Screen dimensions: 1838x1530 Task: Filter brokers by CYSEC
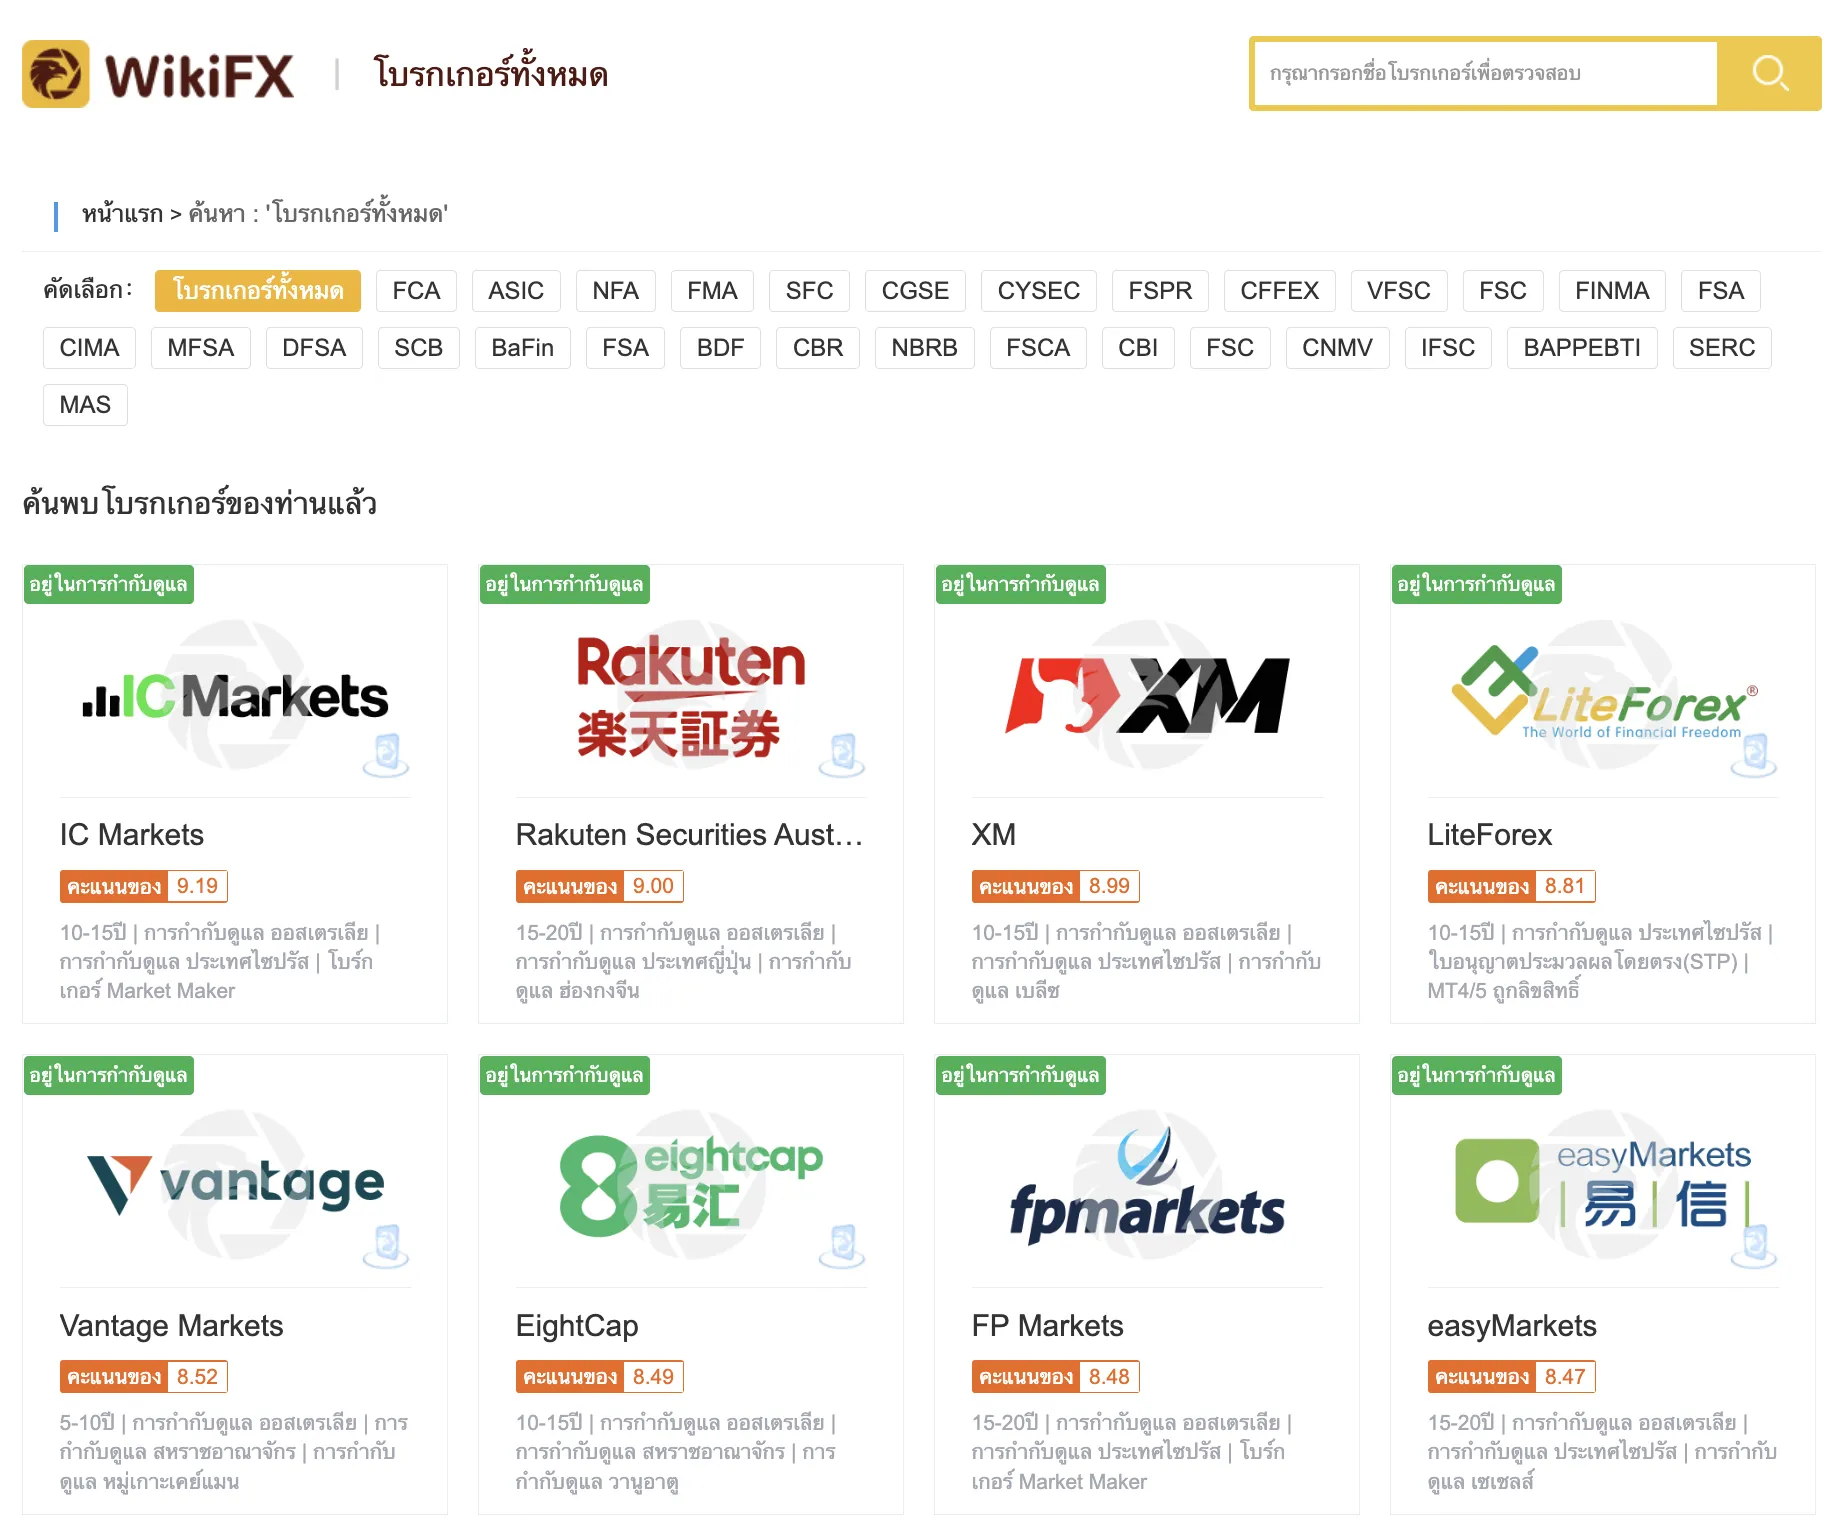pos(1039,291)
